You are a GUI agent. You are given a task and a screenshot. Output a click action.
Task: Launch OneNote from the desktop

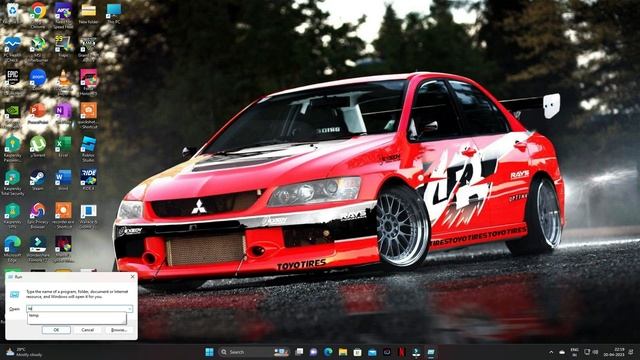(x=63, y=113)
